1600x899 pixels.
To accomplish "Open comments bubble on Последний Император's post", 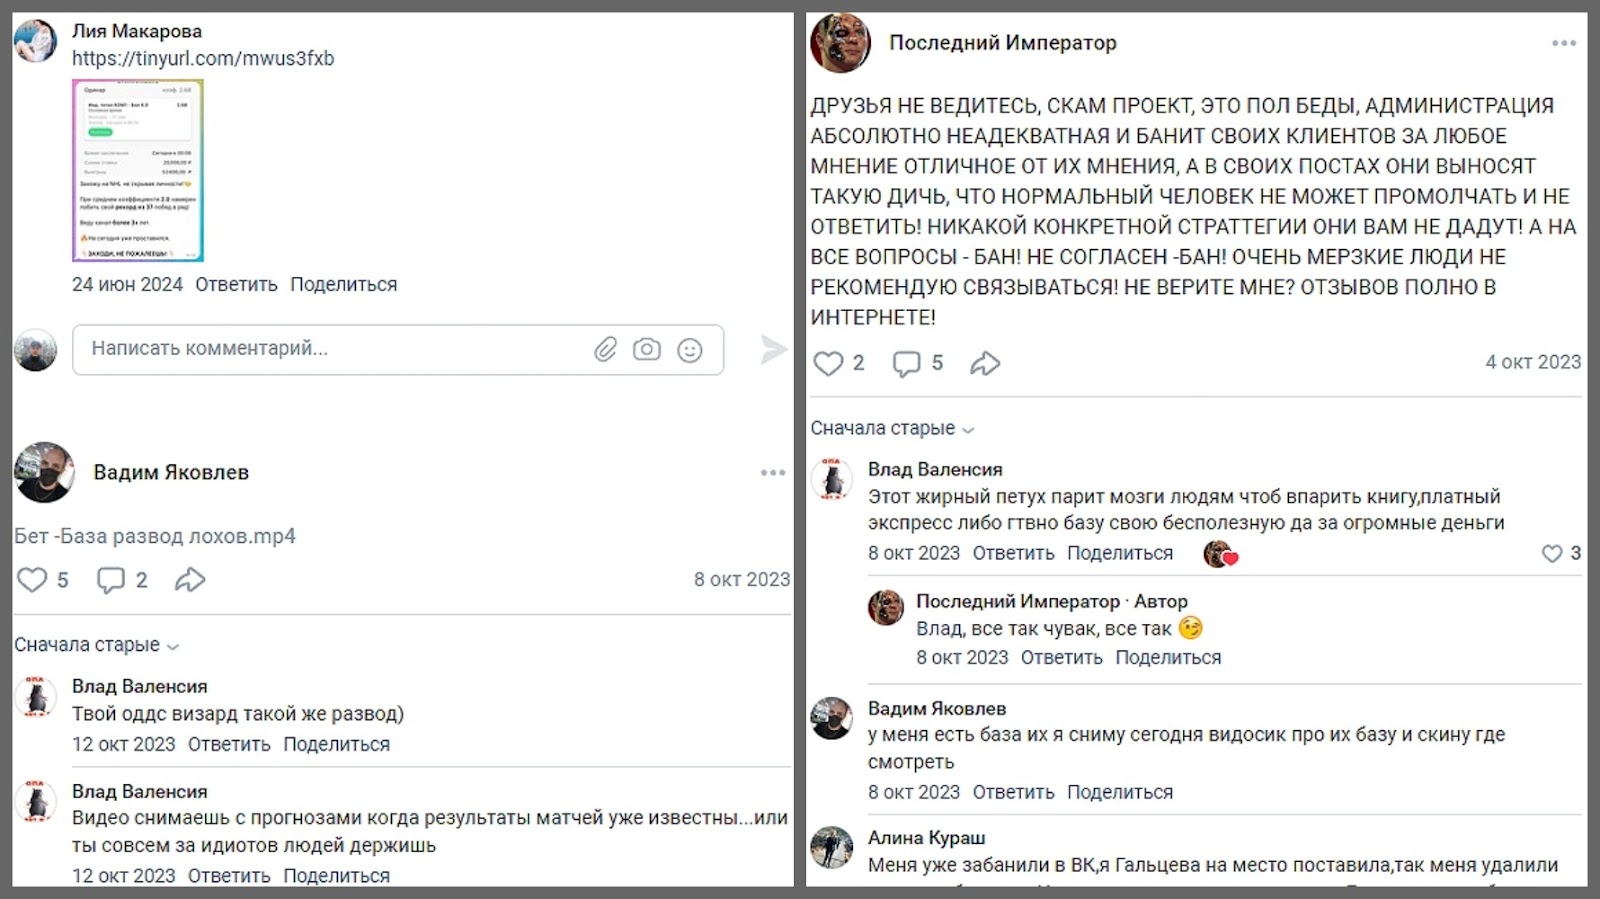I will pos(906,363).
